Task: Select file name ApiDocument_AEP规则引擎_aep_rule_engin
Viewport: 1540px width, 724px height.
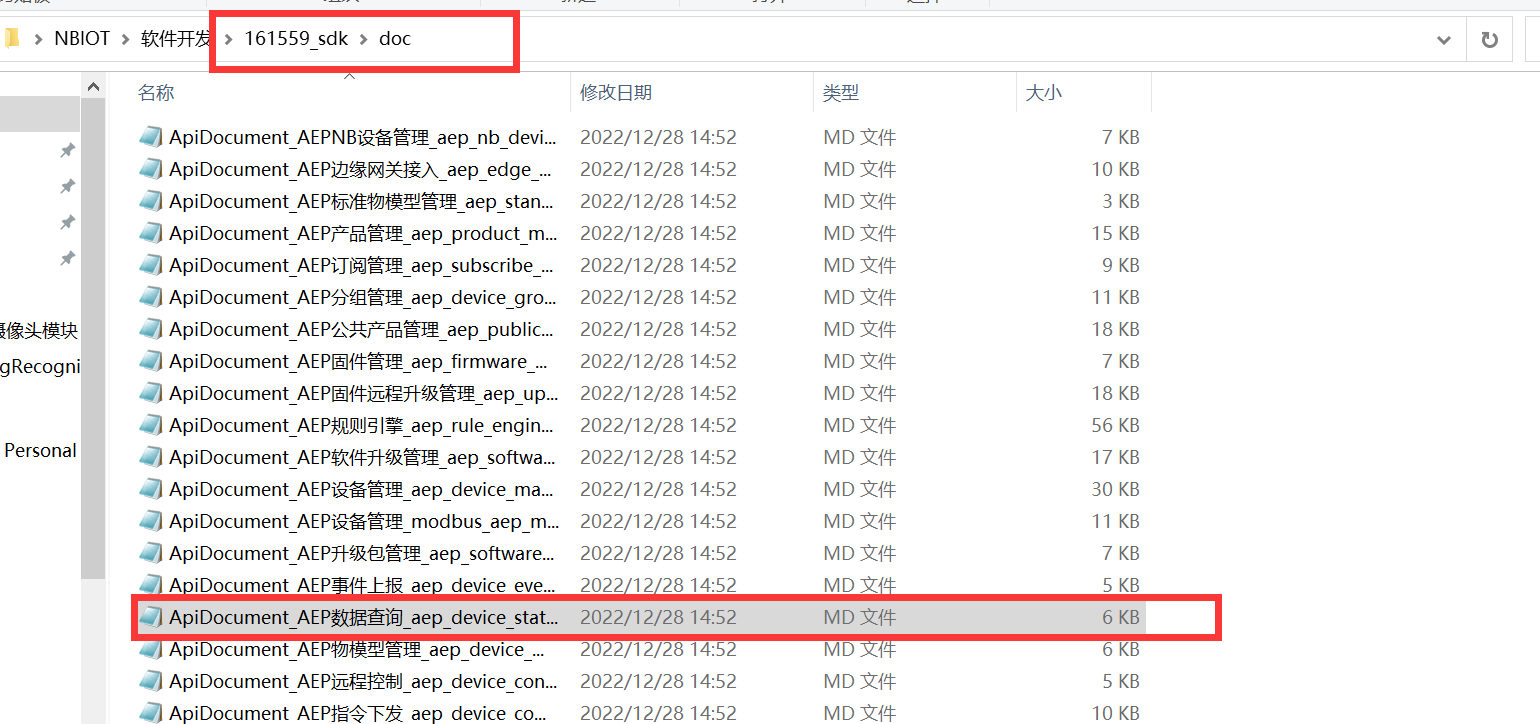Action: coord(361,425)
